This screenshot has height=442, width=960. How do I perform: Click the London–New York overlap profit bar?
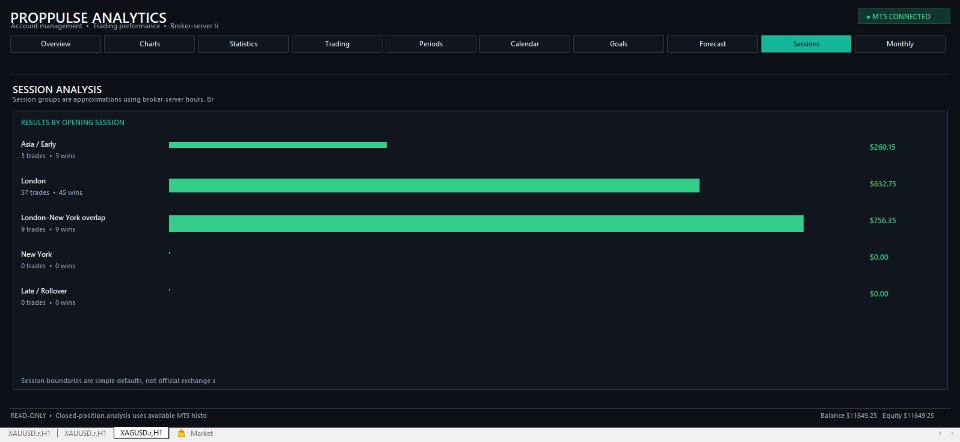486,223
